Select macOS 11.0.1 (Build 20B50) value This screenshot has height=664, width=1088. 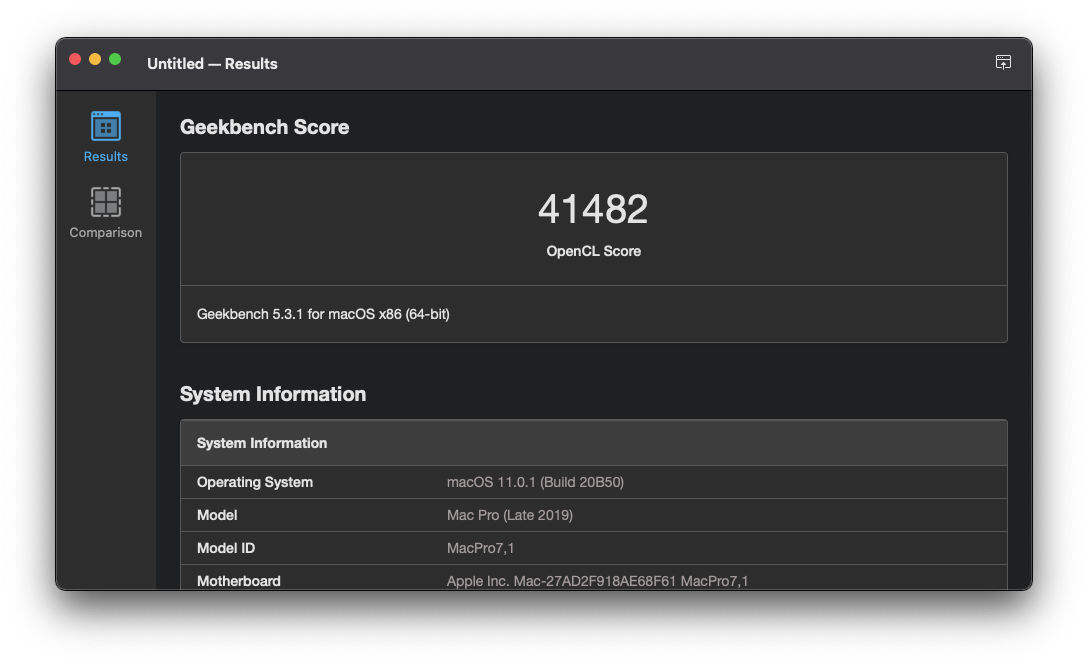(x=535, y=482)
